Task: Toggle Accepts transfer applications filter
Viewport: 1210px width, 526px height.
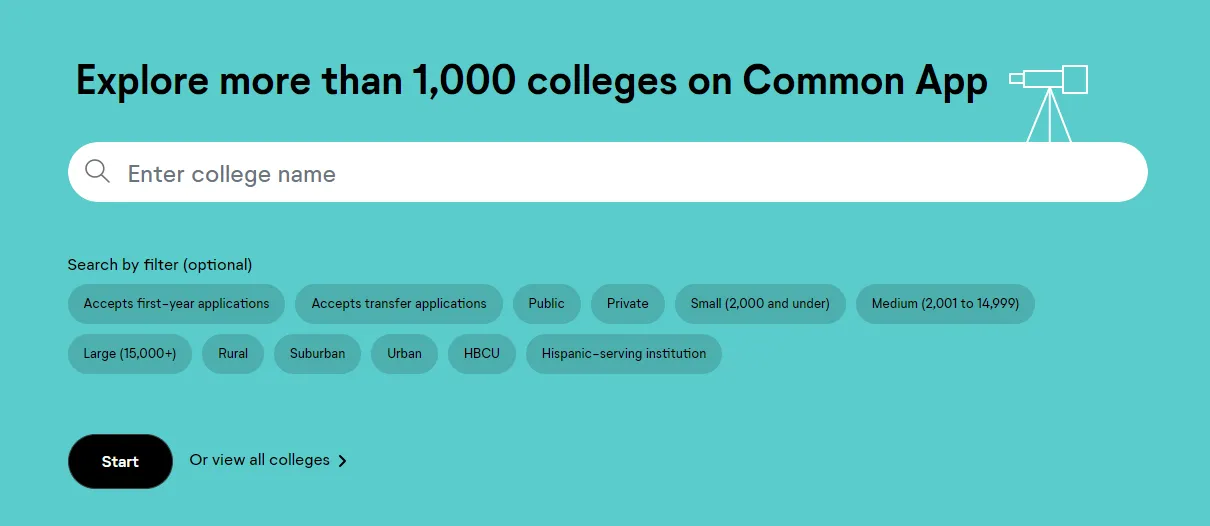Action: (399, 303)
